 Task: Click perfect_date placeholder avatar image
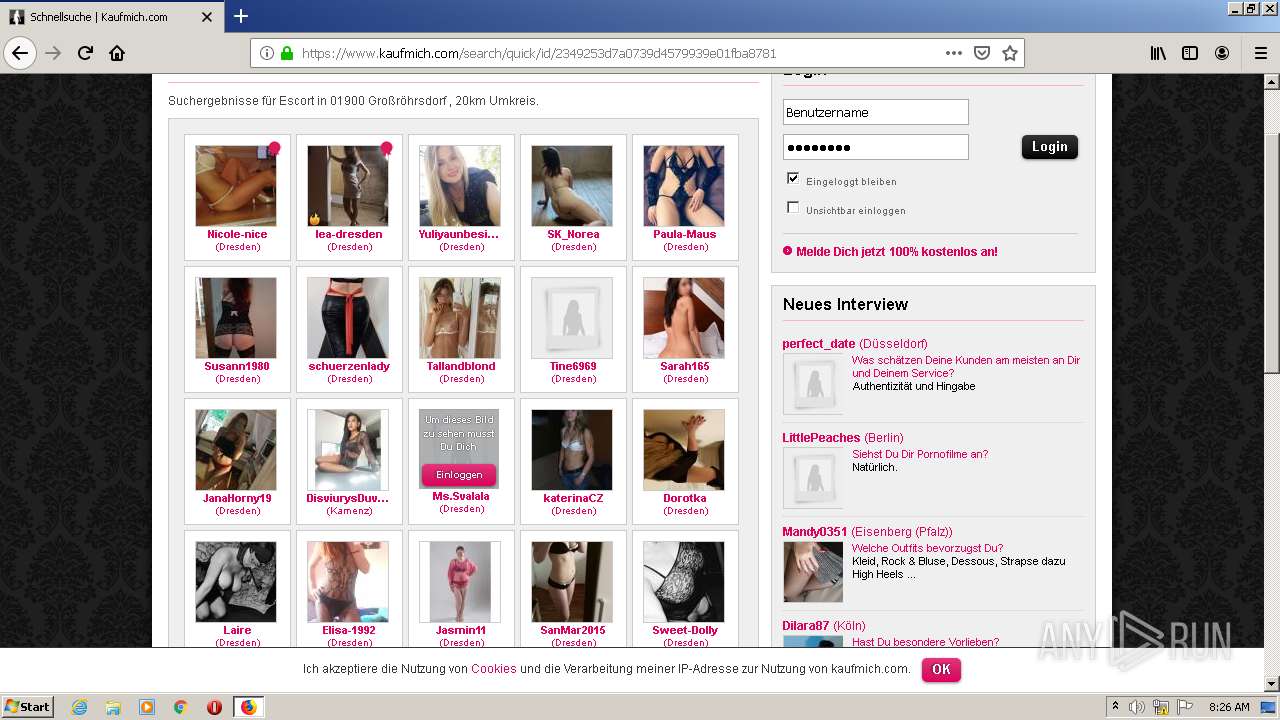point(812,384)
